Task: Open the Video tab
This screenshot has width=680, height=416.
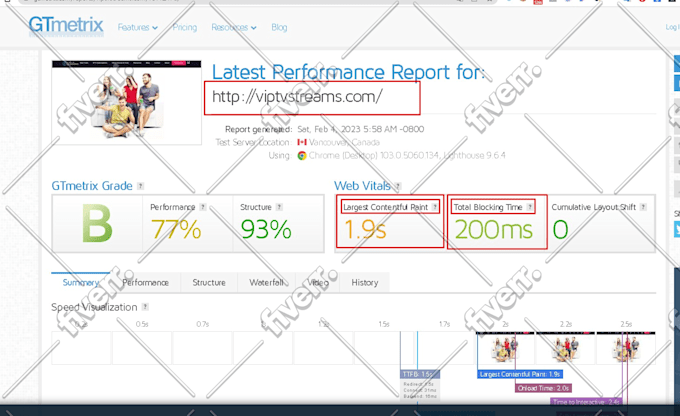Action: point(318,282)
